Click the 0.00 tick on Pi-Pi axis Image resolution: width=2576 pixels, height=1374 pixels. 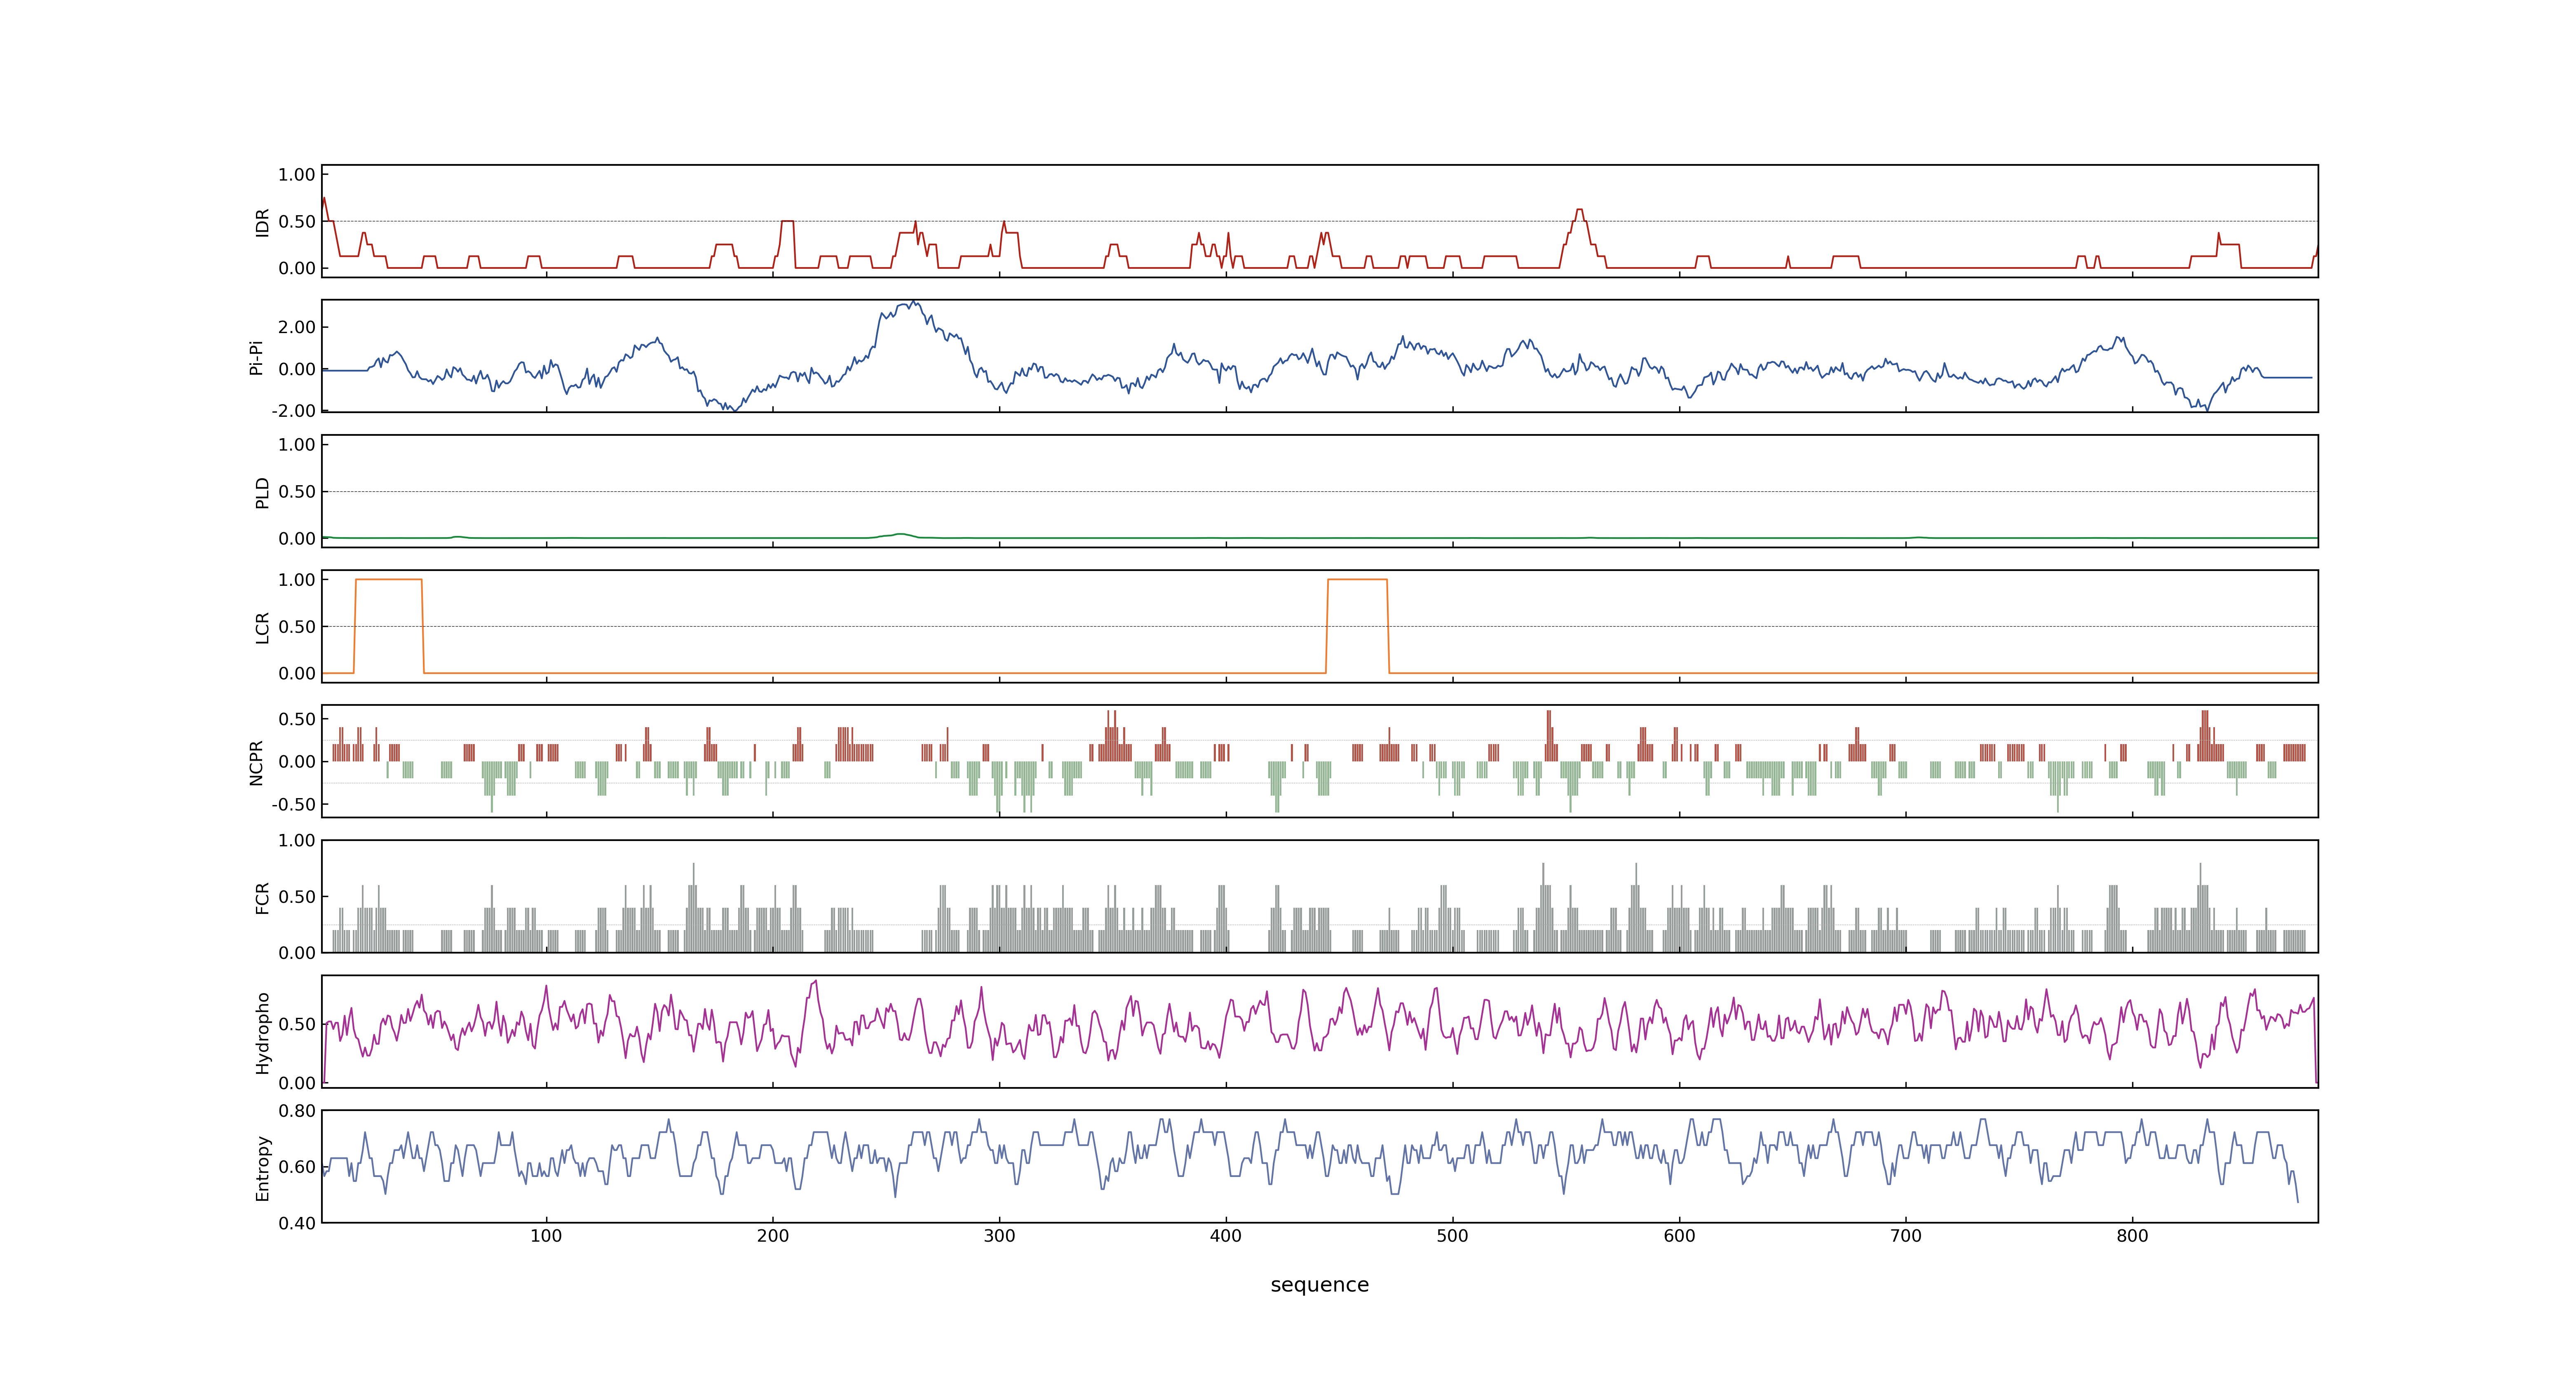(x=297, y=369)
